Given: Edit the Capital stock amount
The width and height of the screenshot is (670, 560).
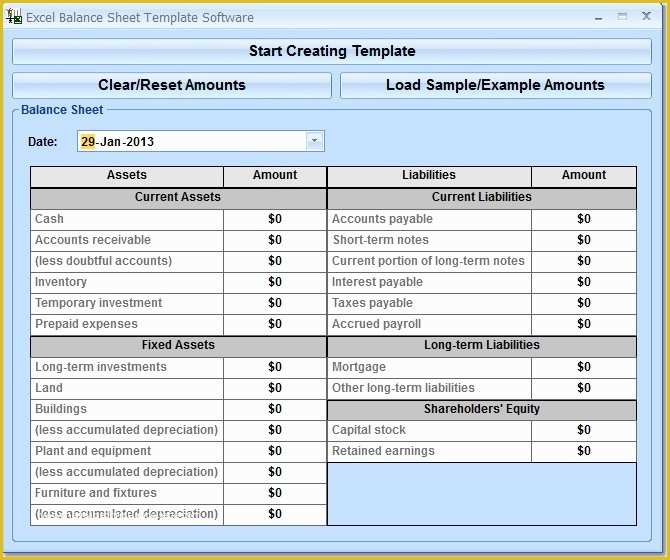Looking at the screenshot, I should coord(584,430).
